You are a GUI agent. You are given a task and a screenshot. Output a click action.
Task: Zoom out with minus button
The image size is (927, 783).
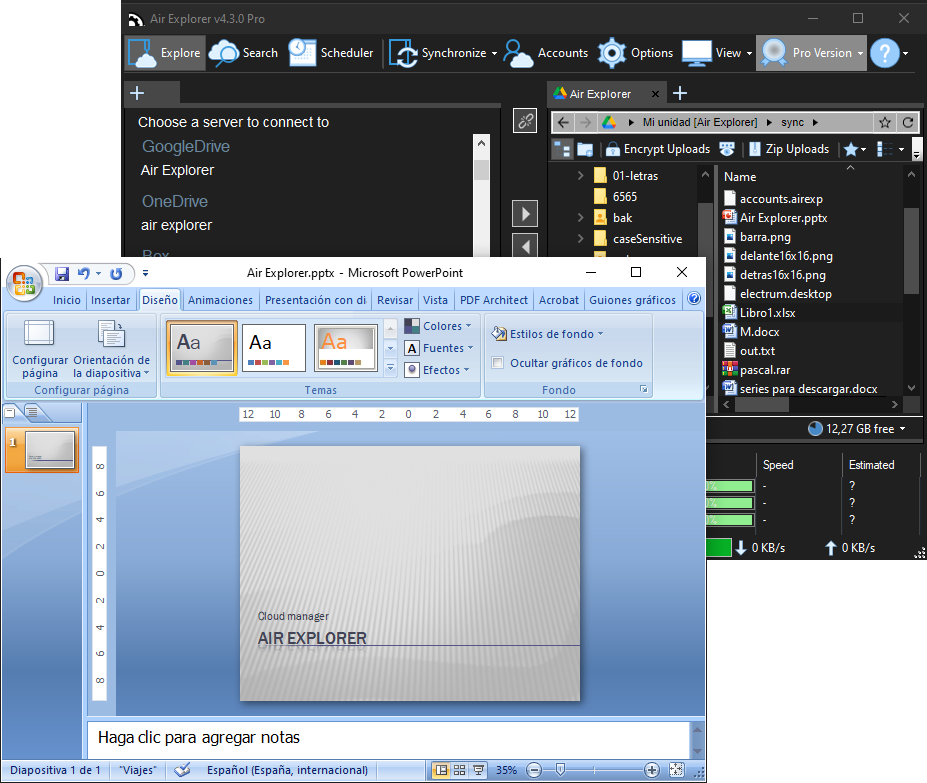pyautogui.click(x=534, y=770)
